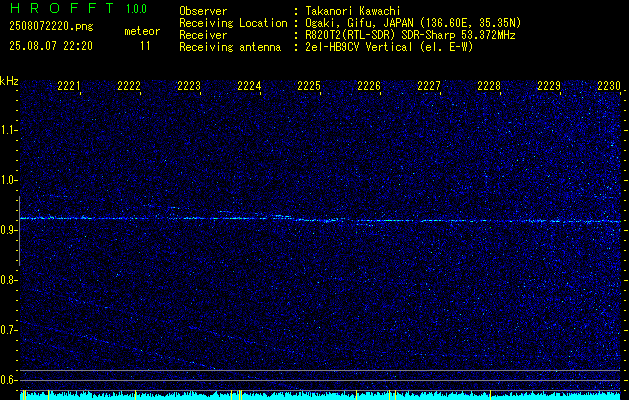Select the 2223 time marker

pos(189,86)
